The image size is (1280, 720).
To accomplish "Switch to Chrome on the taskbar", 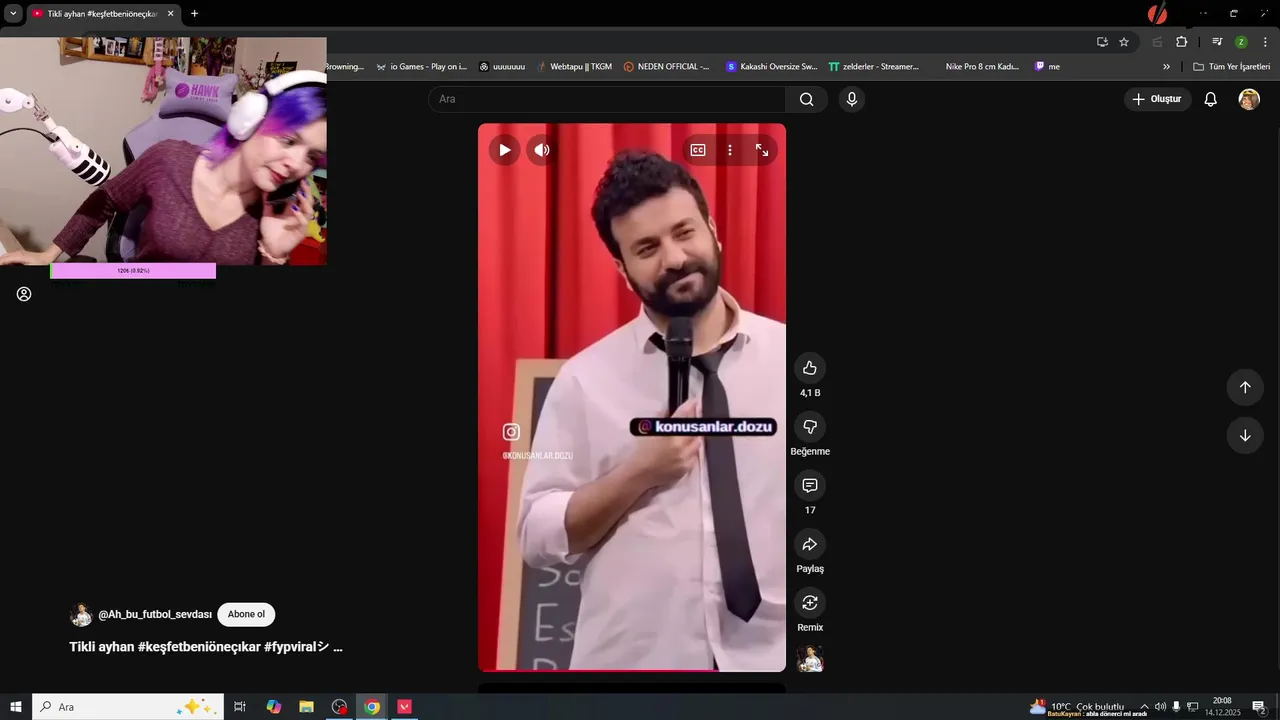I will (x=372, y=707).
